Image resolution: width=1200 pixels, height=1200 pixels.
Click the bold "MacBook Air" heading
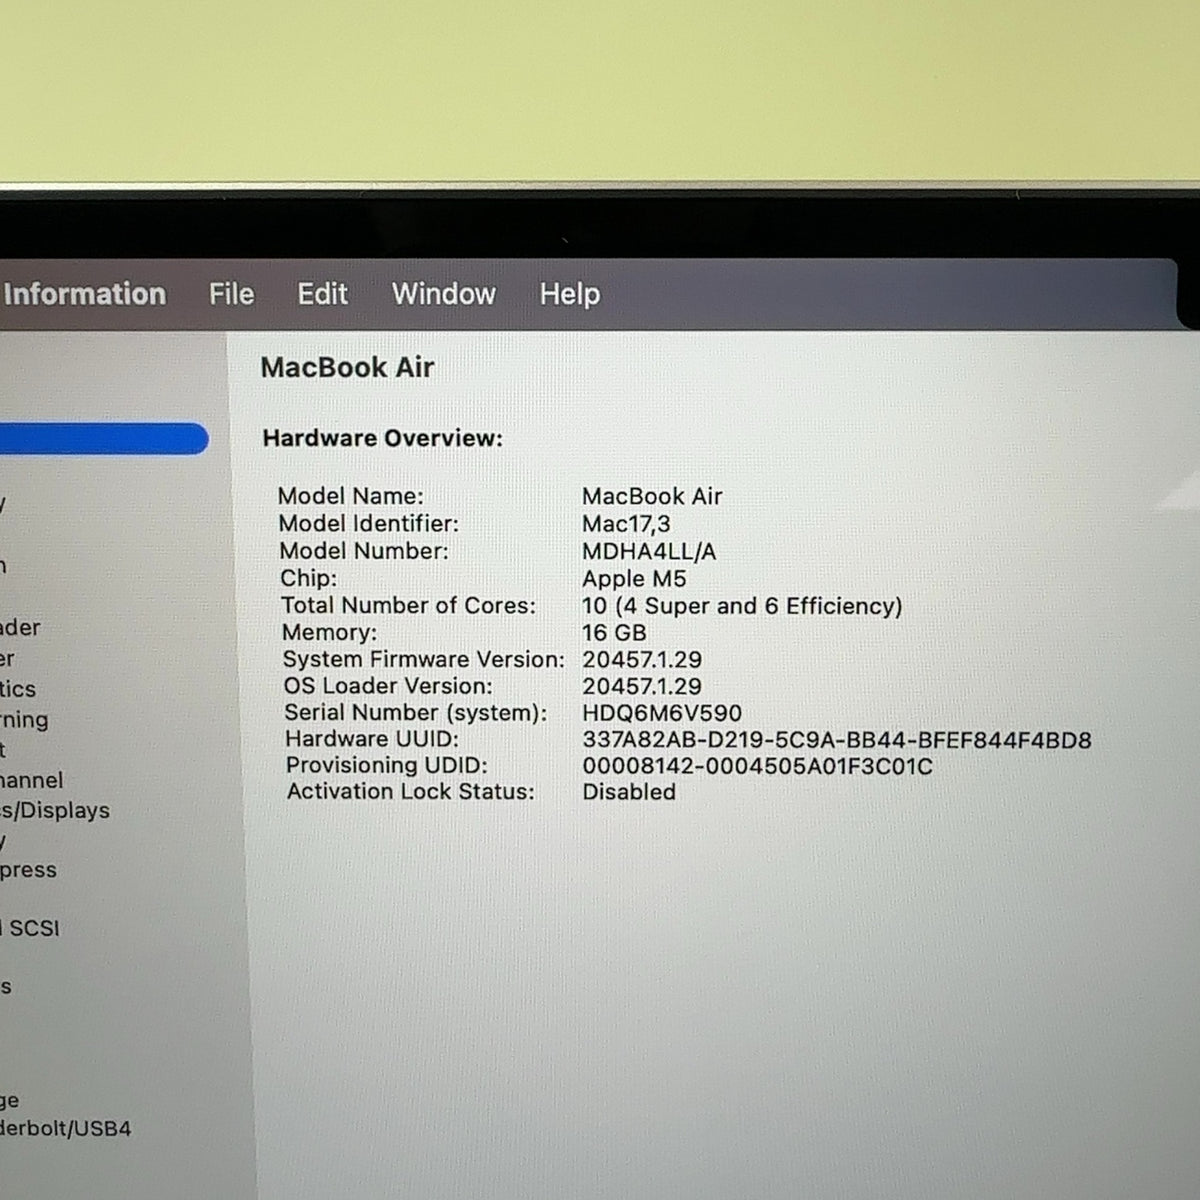tap(347, 367)
